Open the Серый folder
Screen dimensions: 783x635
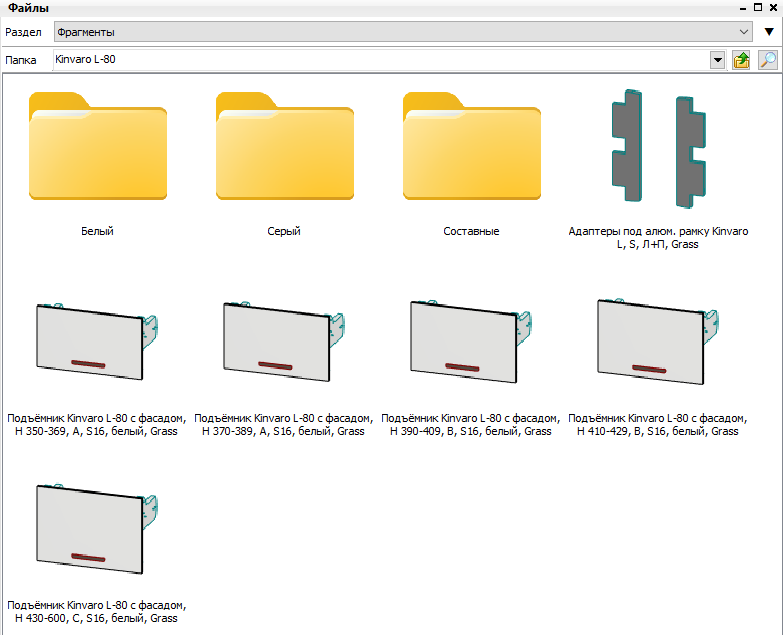click(x=285, y=146)
